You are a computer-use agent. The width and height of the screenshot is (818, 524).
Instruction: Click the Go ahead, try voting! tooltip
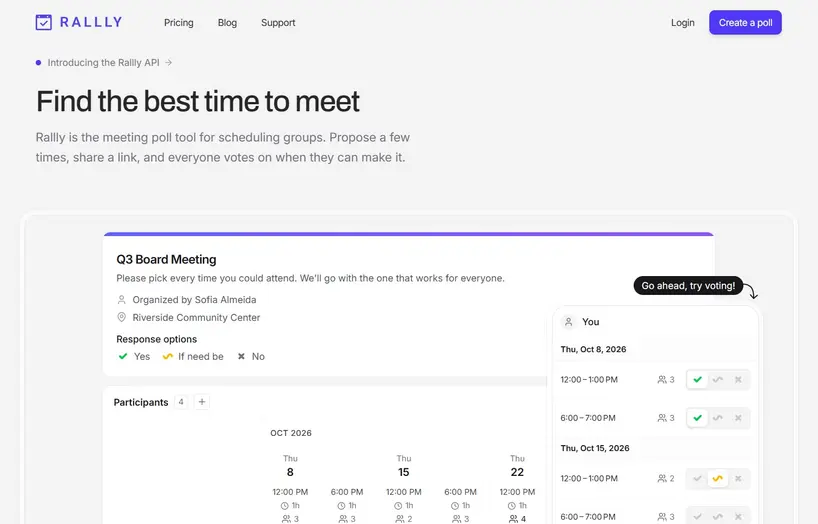click(688, 285)
